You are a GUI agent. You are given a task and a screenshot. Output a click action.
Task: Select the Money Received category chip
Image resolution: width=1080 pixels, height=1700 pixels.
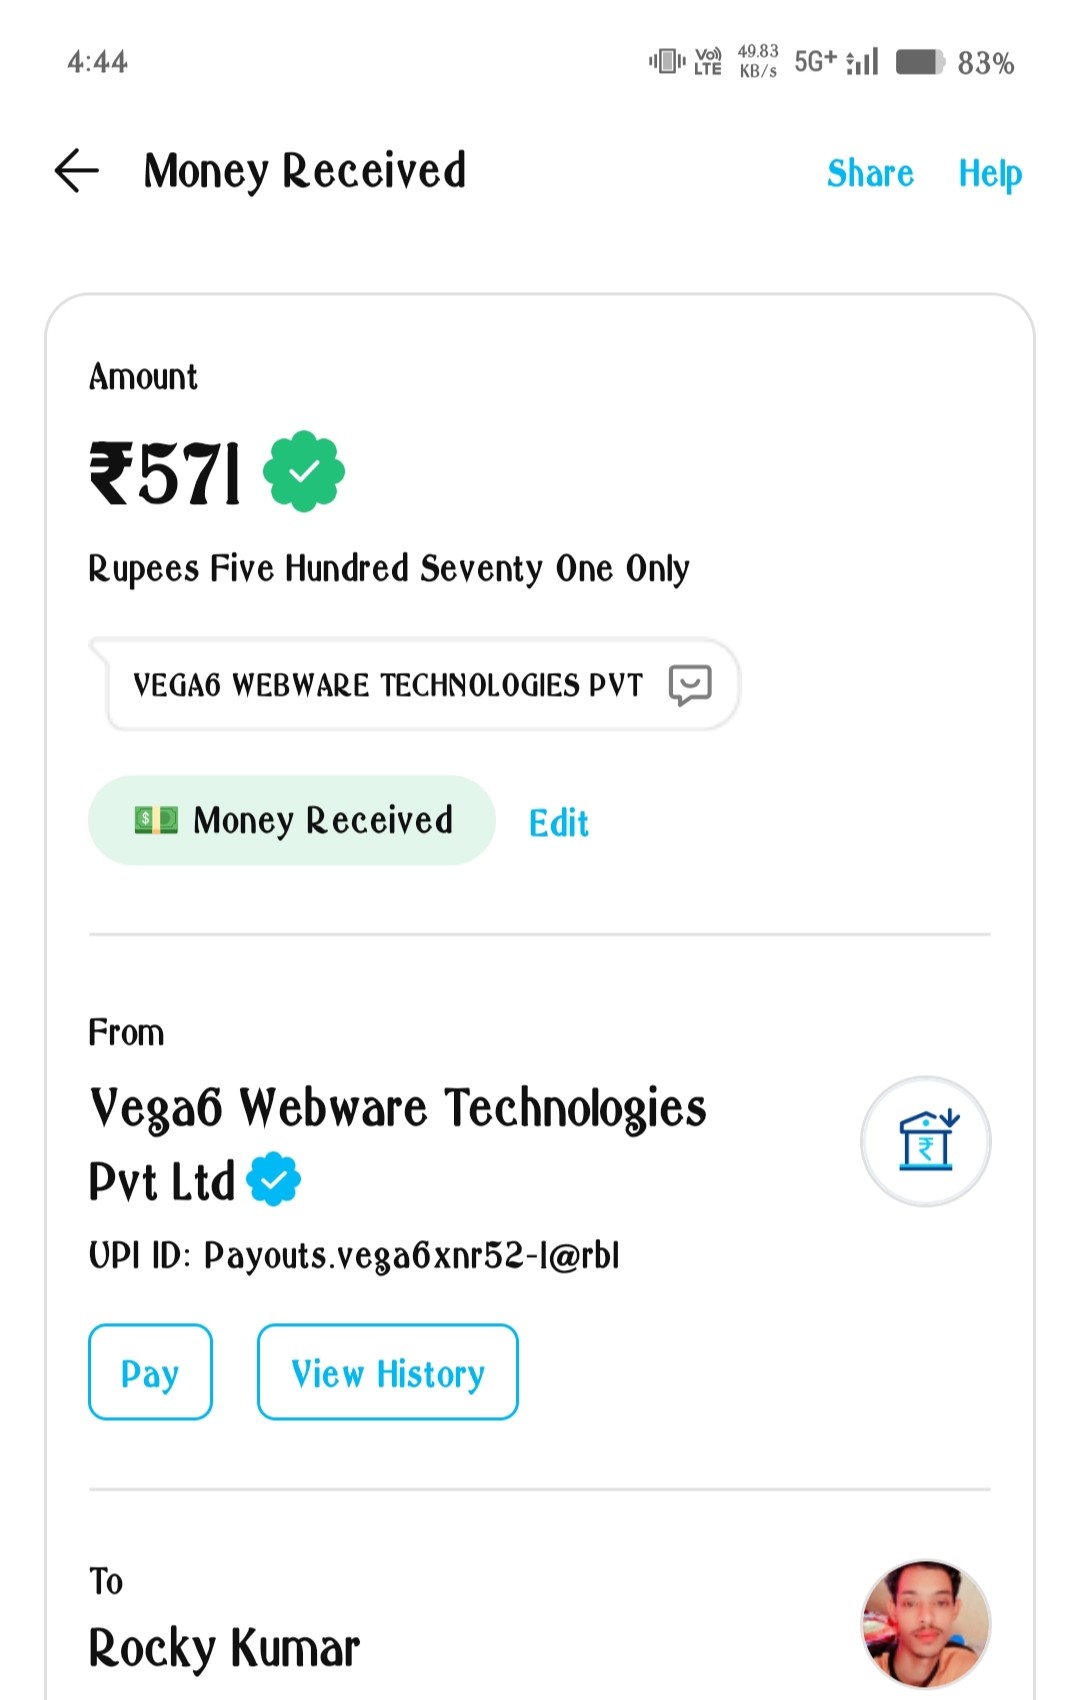click(x=292, y=821)
